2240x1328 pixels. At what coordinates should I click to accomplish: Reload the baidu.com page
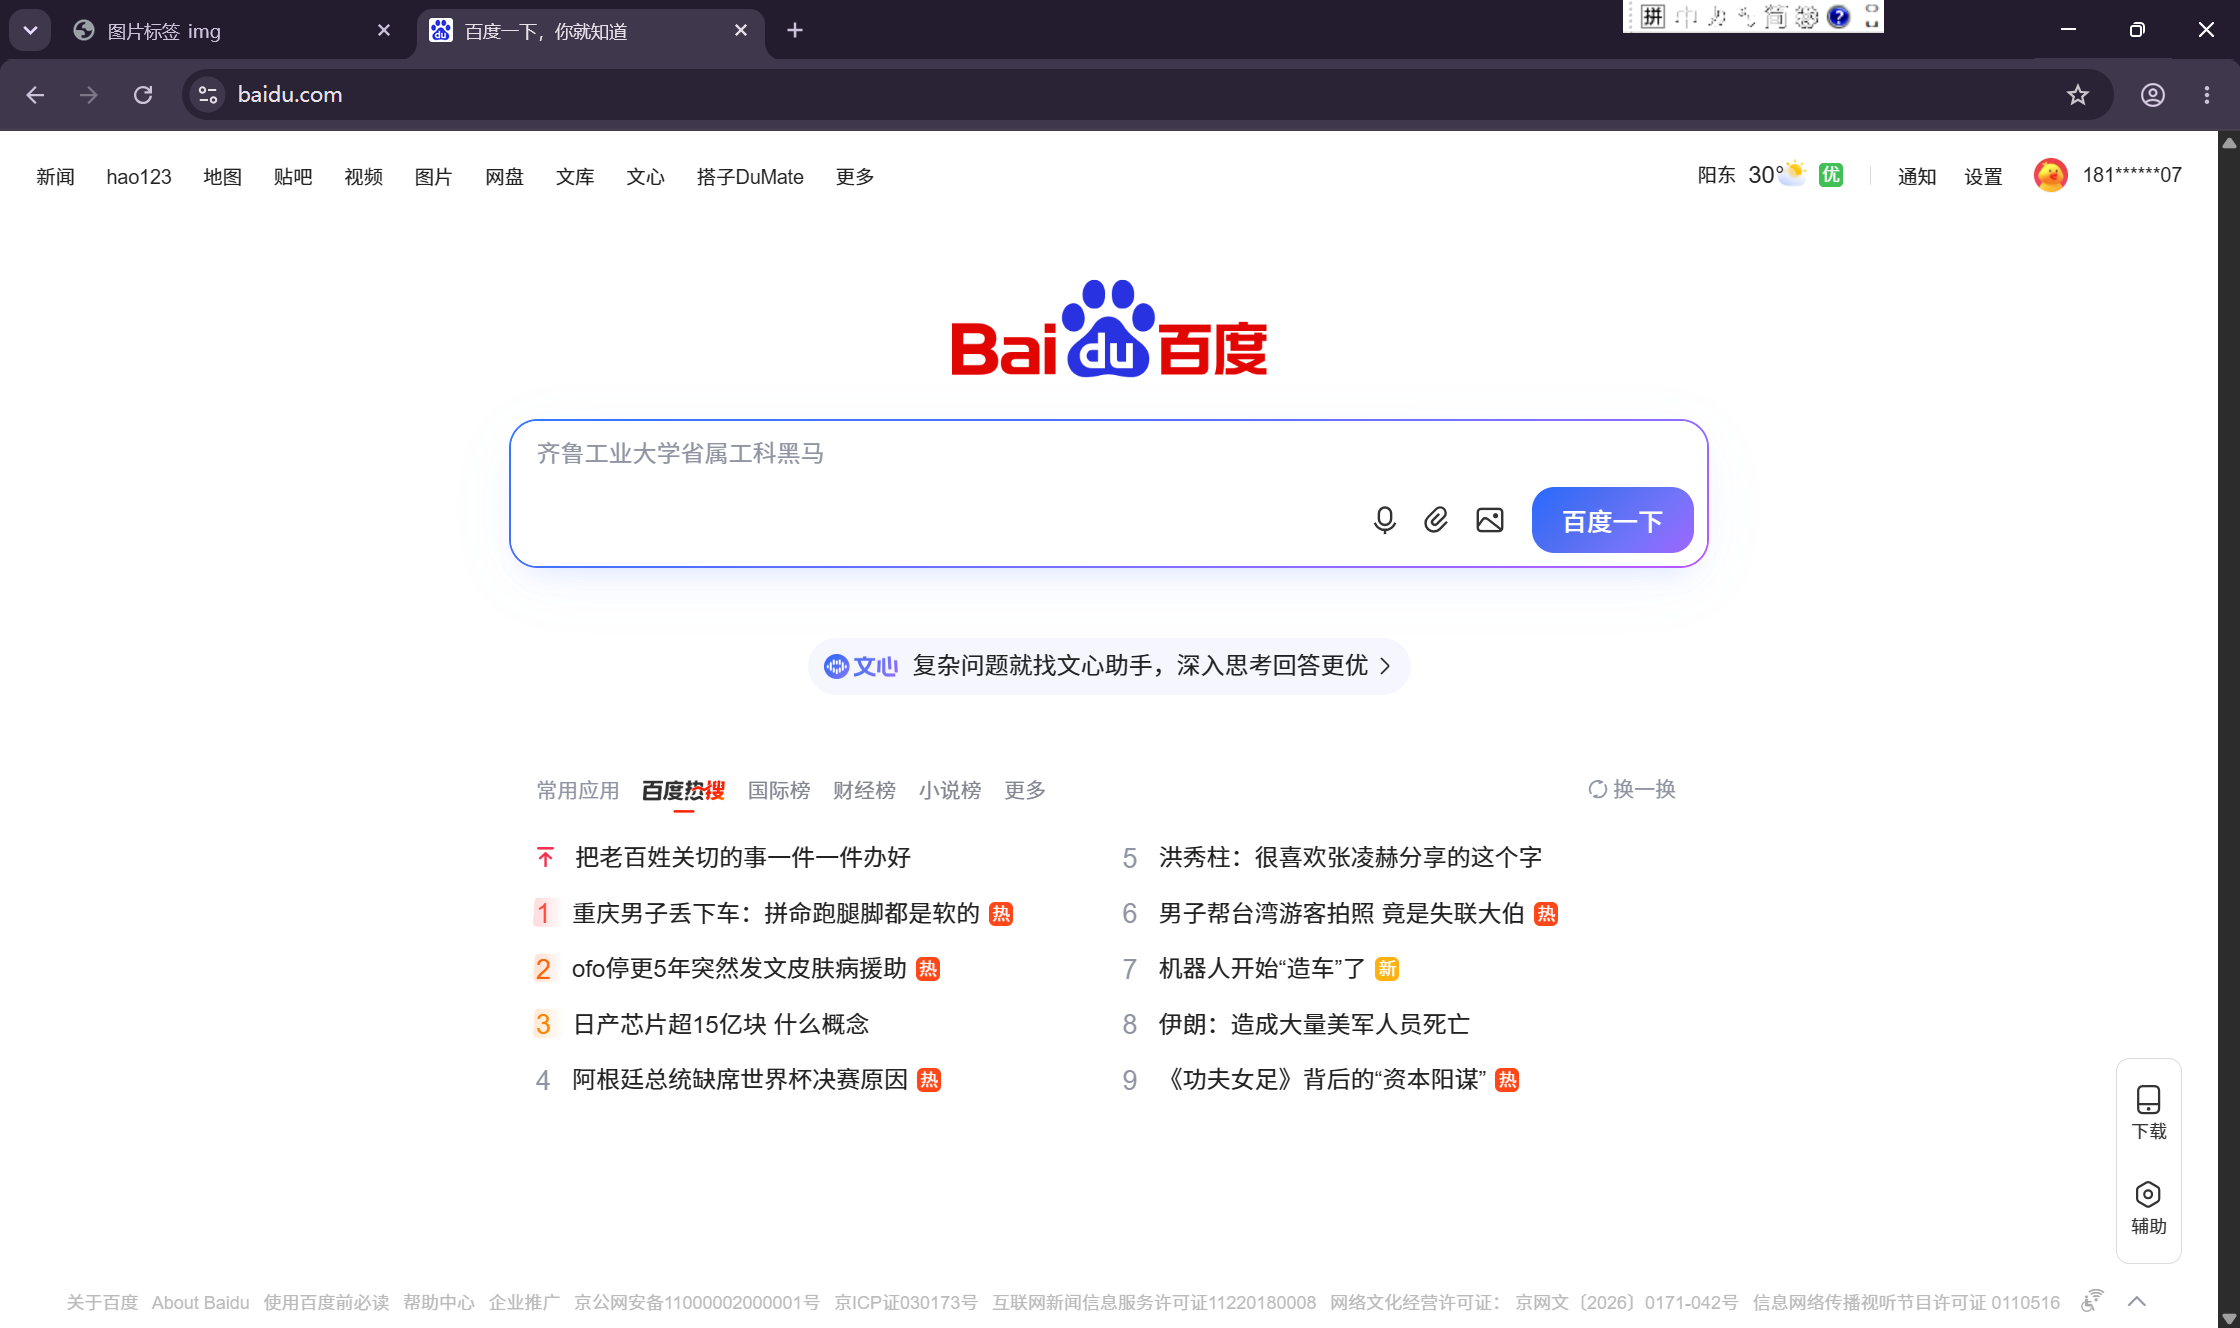pos(143,95)
